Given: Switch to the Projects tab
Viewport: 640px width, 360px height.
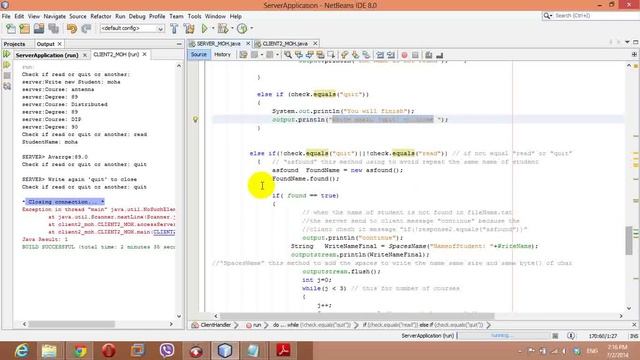Looking at the screenshot, I should pos(14,44).
